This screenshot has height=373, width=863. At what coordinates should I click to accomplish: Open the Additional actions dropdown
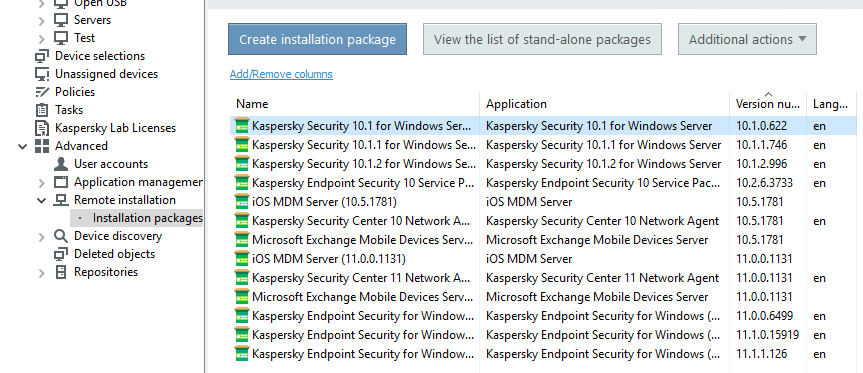pos(747,39)
